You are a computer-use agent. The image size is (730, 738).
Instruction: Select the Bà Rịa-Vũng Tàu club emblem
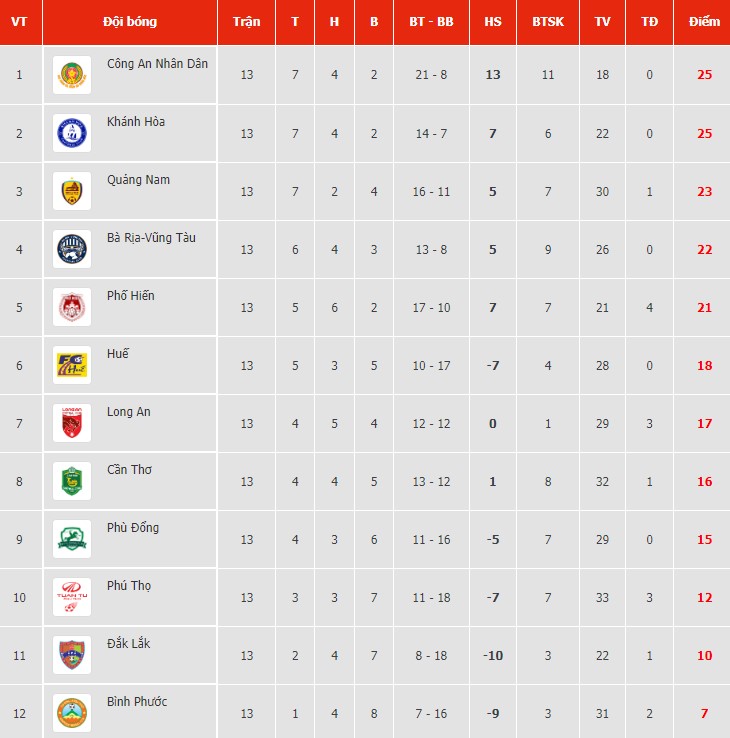click(72, 249)
